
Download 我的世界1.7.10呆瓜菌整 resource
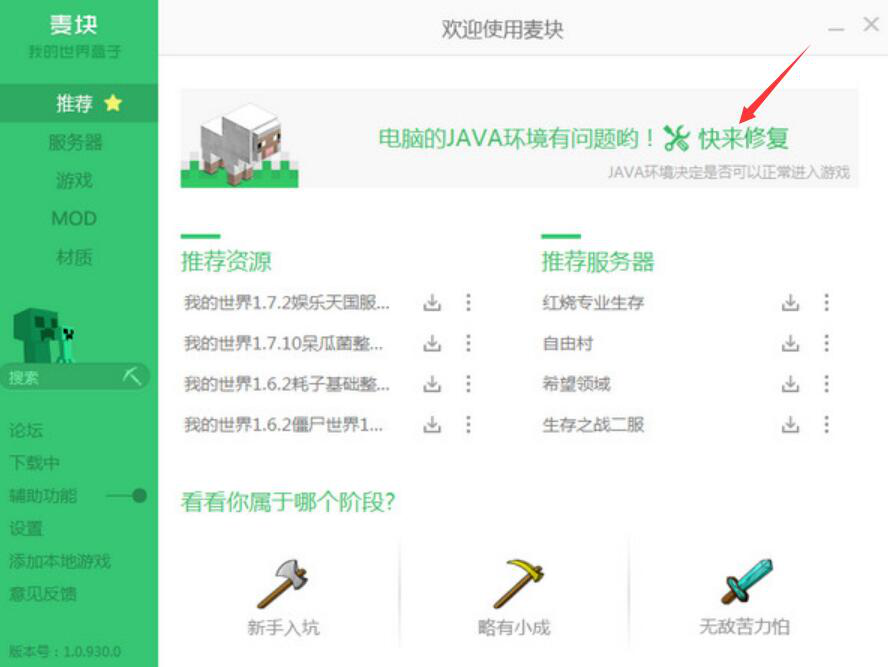[x=432, y=343]
